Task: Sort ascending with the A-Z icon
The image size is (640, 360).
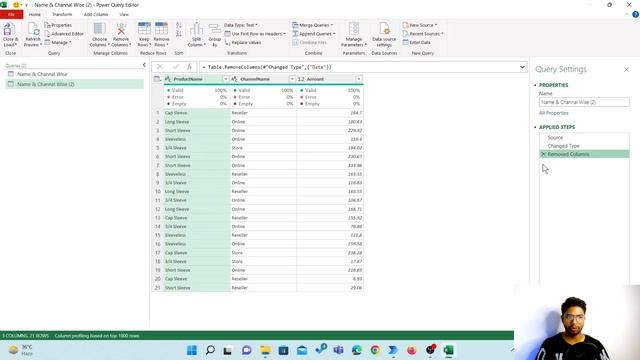Action: click(x=179, y=25)
